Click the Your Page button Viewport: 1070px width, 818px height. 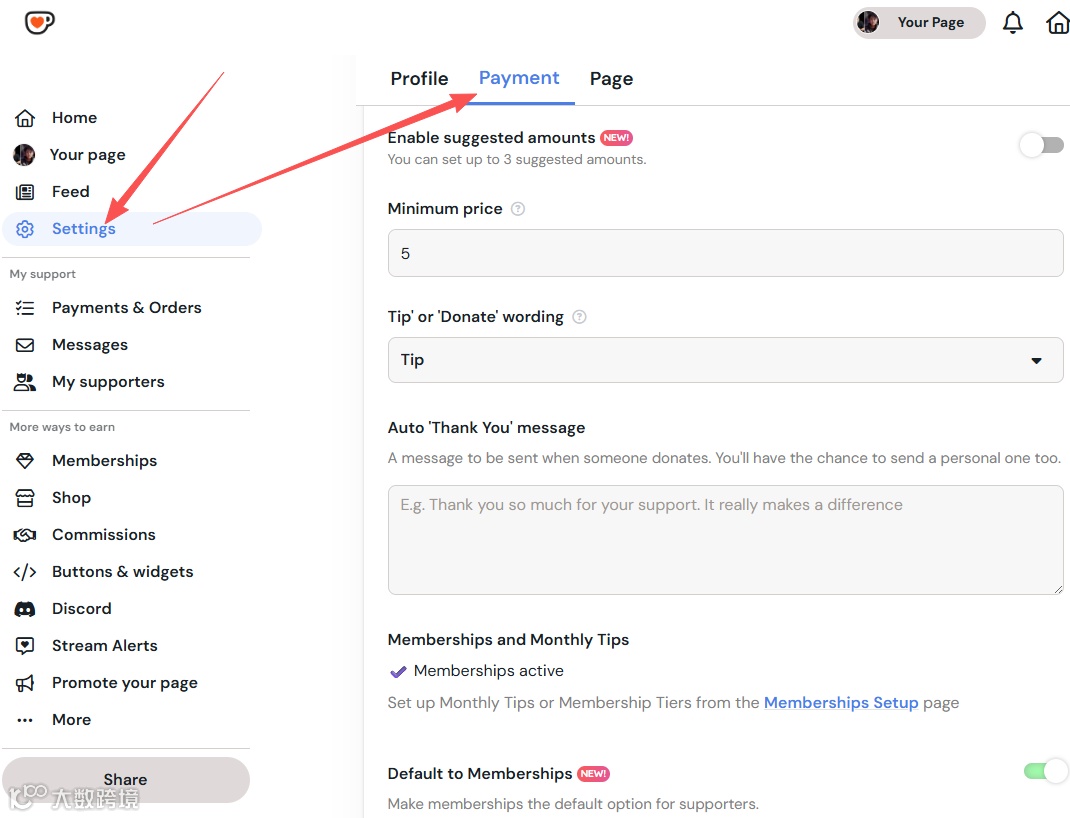click(918, 23)
